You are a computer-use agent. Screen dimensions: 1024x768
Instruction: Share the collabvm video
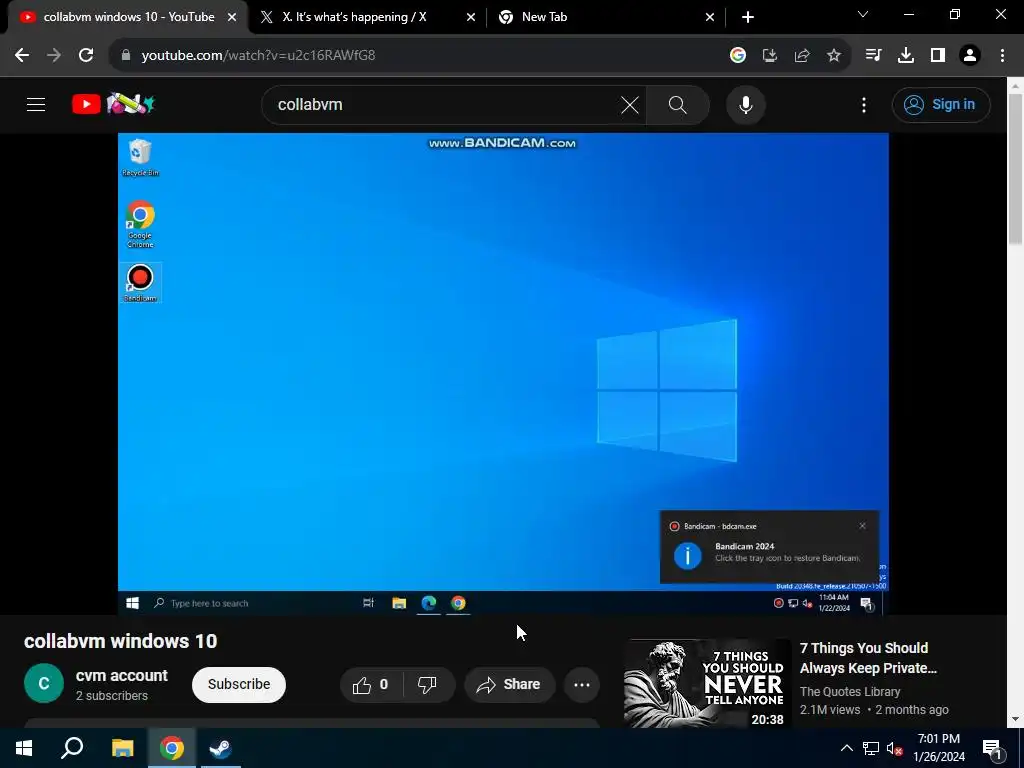pos(509,684)
